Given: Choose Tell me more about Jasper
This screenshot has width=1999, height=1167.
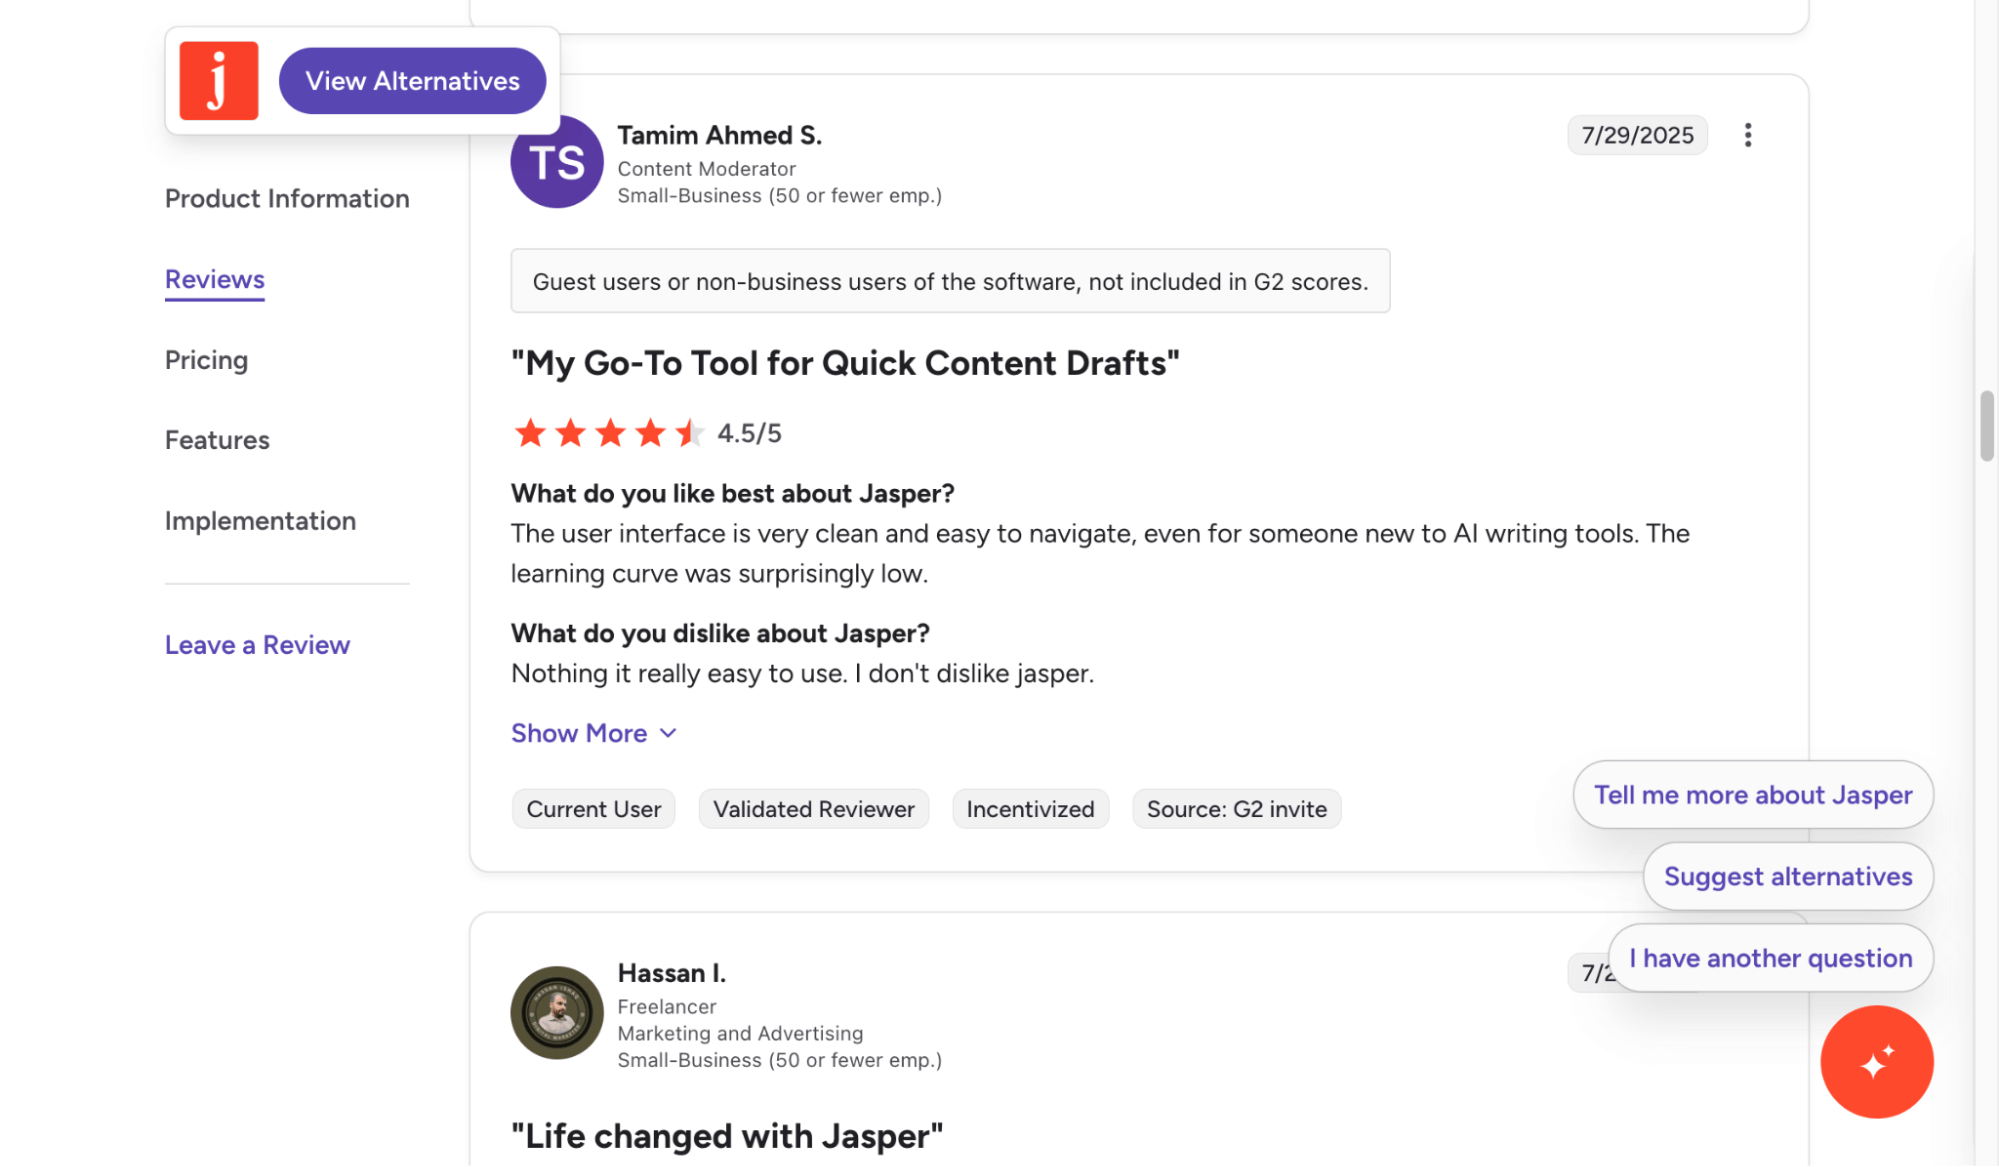Looking at the screenshot, I should coord(1753,795).
